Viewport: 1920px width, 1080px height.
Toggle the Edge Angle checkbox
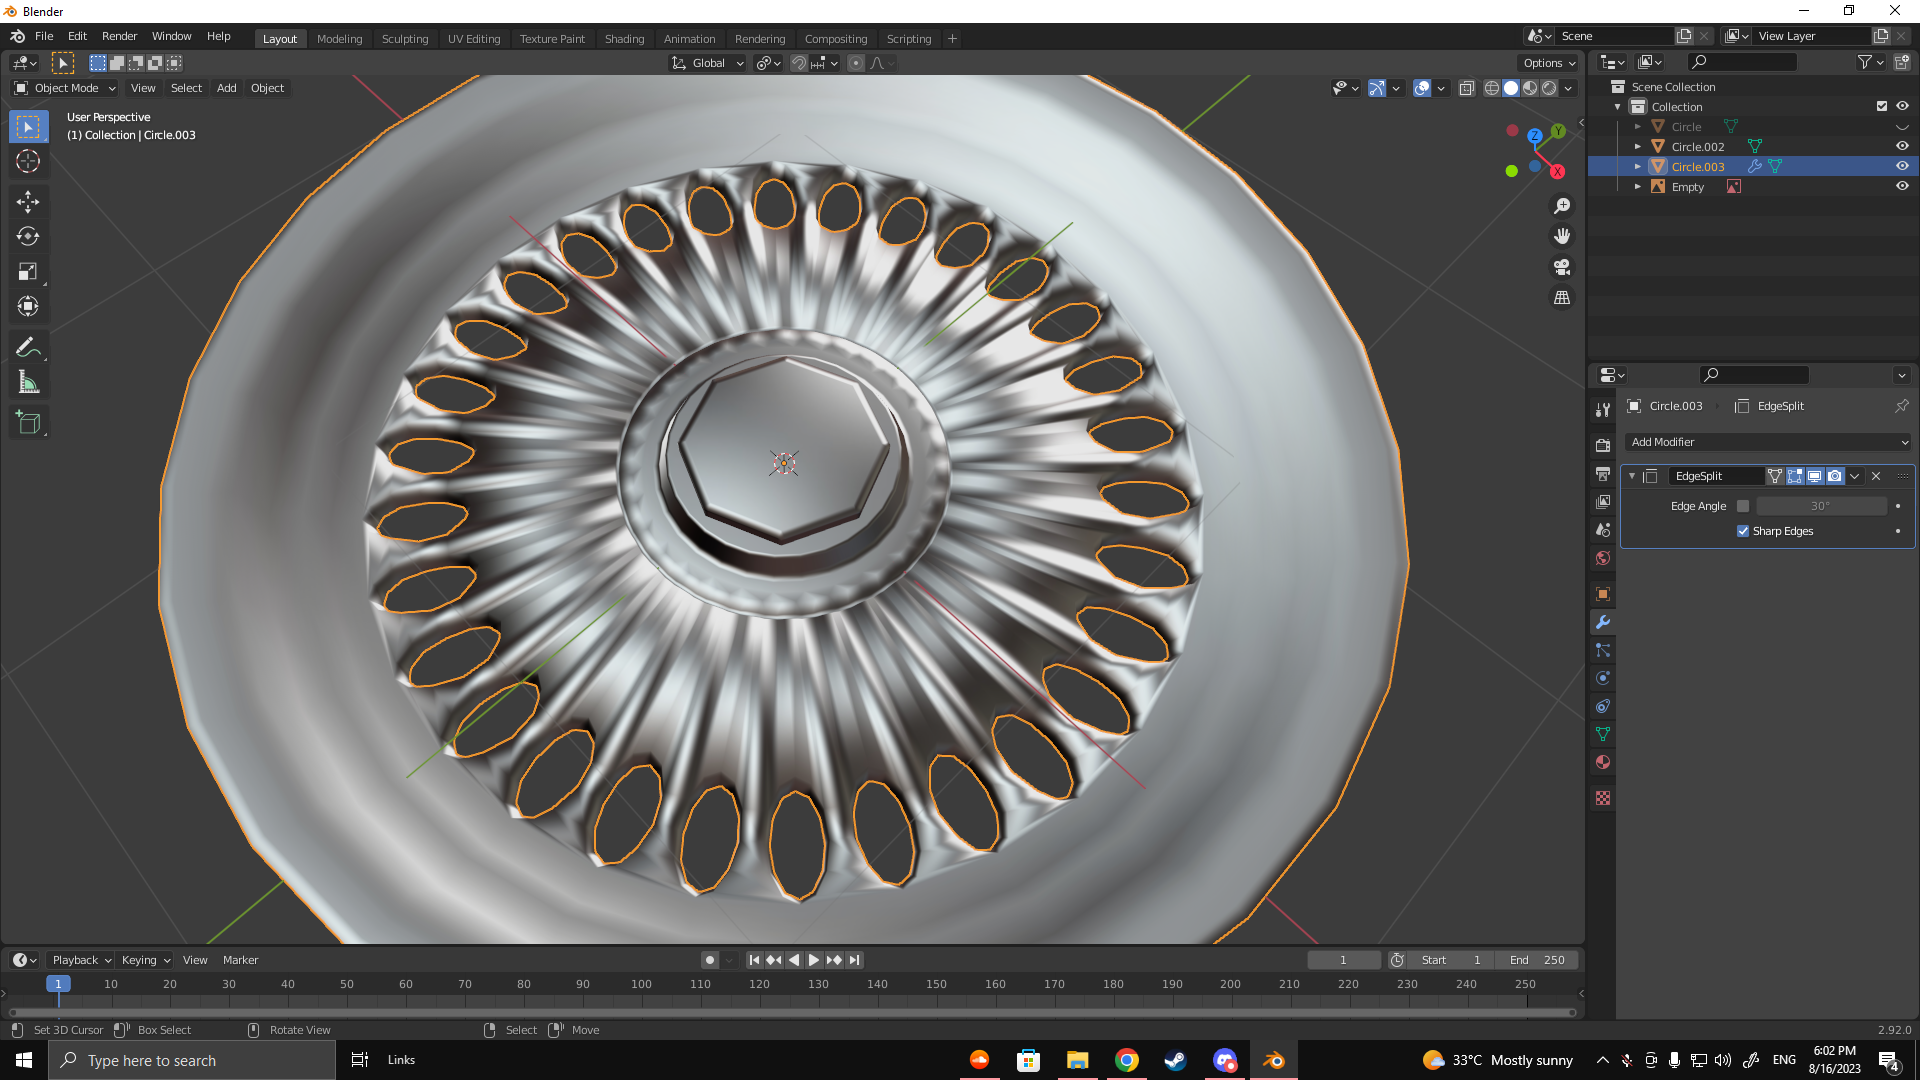pos(1743,506)
